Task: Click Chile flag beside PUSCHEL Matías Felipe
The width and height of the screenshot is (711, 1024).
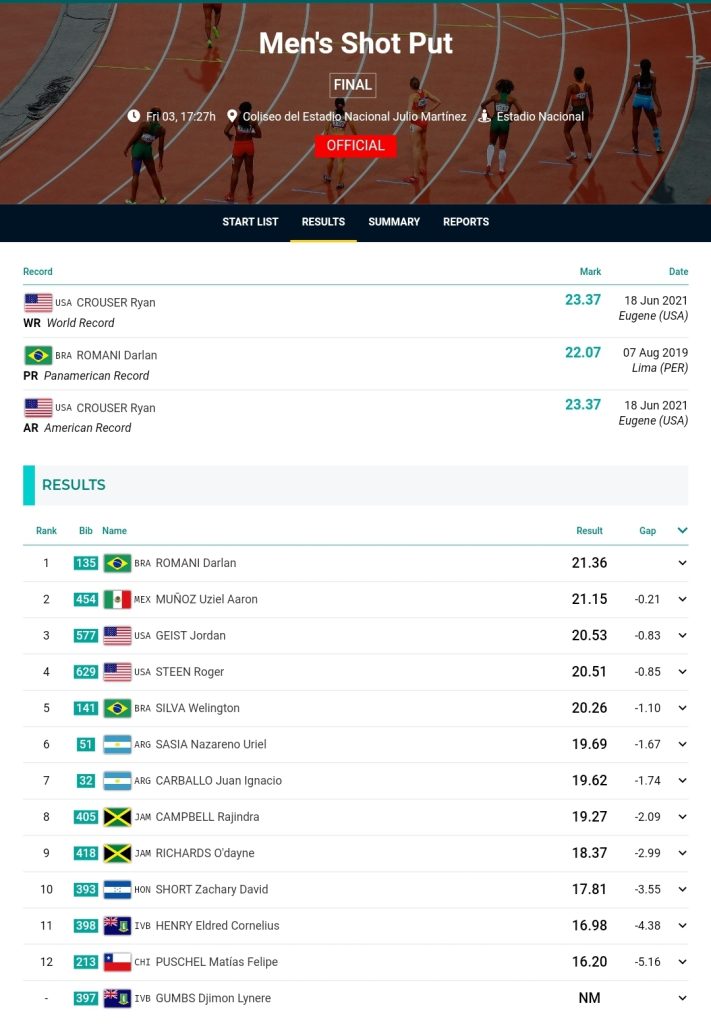Action: tap(118, 962)
